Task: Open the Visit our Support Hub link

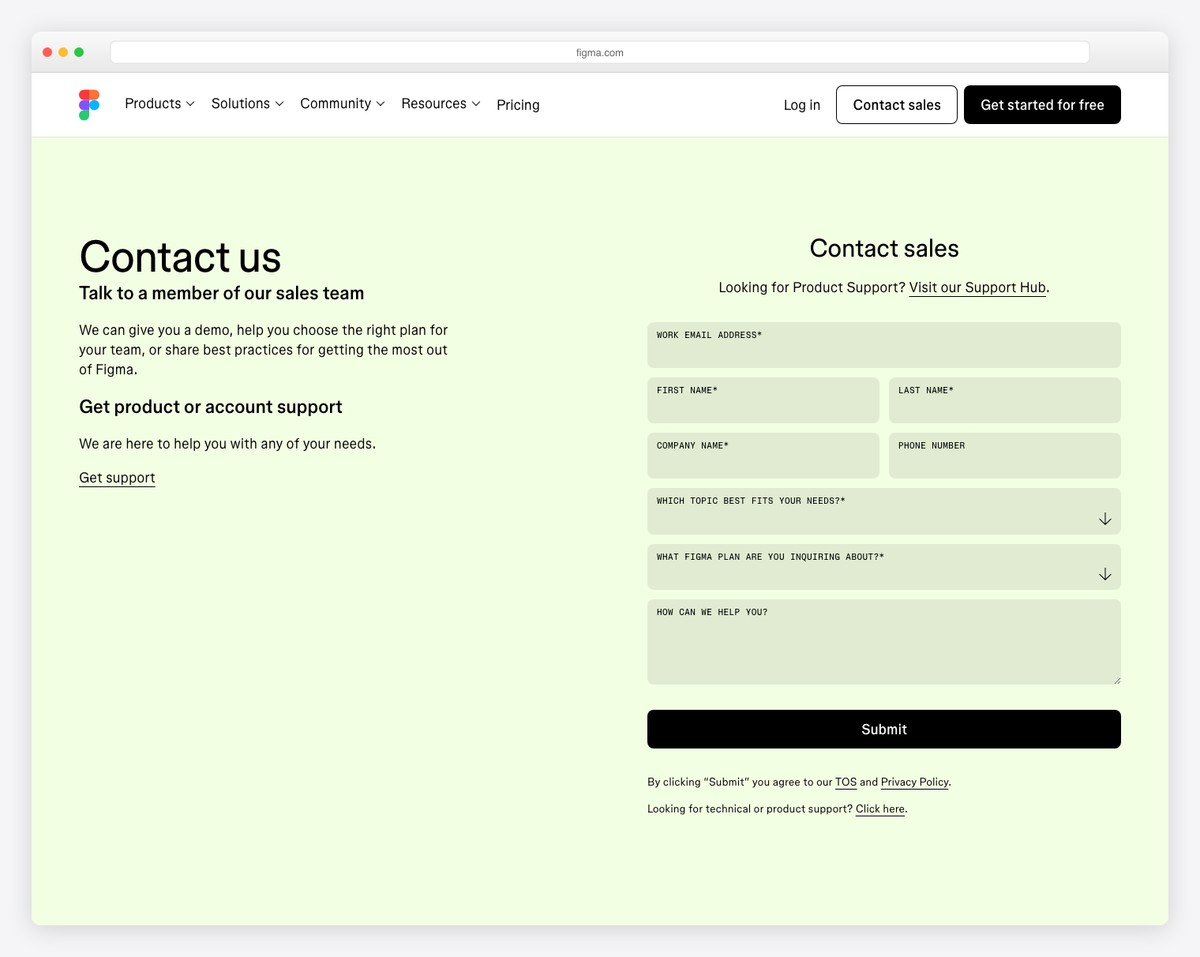Action: (x=977, y=287)
